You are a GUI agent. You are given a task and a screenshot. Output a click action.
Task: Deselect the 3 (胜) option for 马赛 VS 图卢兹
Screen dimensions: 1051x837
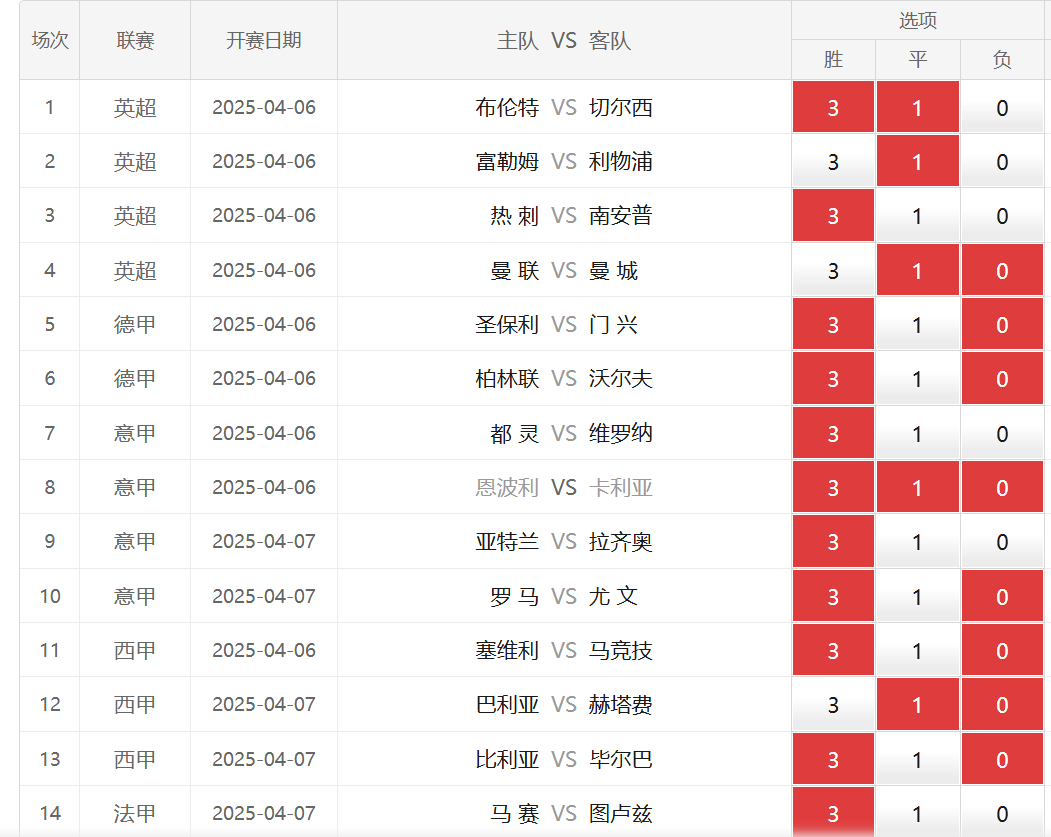point(833,812)
